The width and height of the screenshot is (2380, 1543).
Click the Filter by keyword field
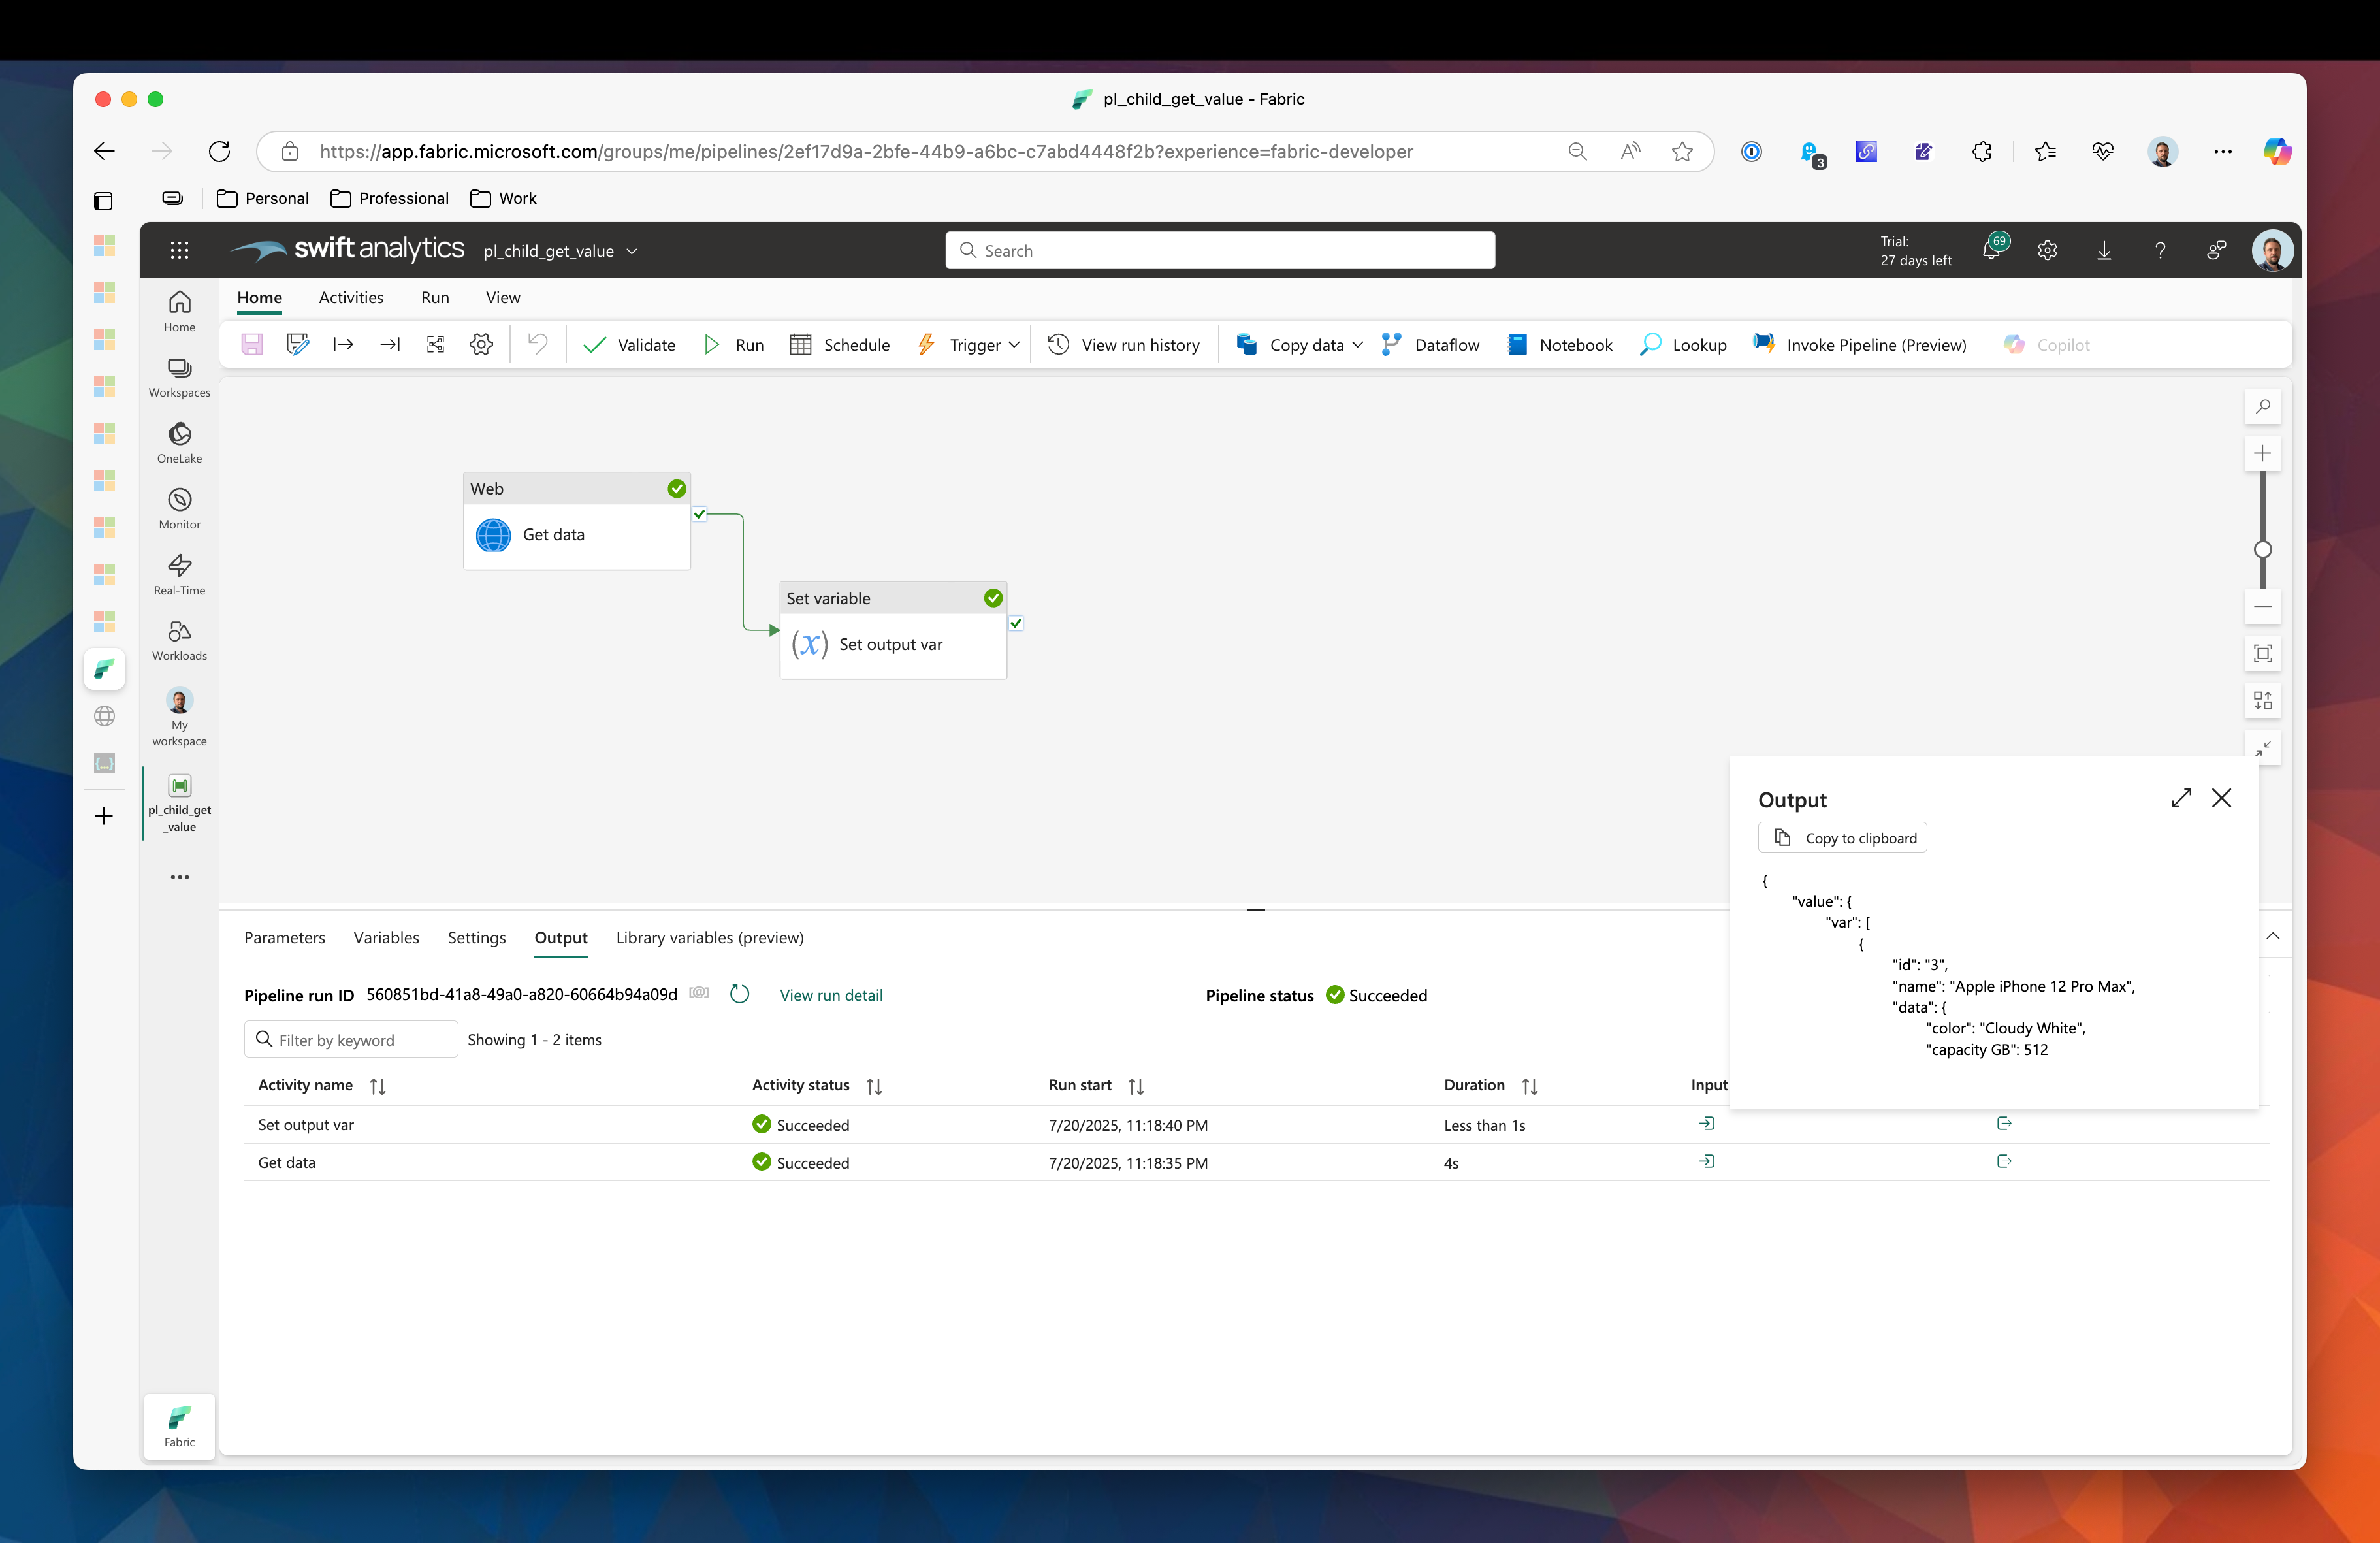[x=351, y=1039]
